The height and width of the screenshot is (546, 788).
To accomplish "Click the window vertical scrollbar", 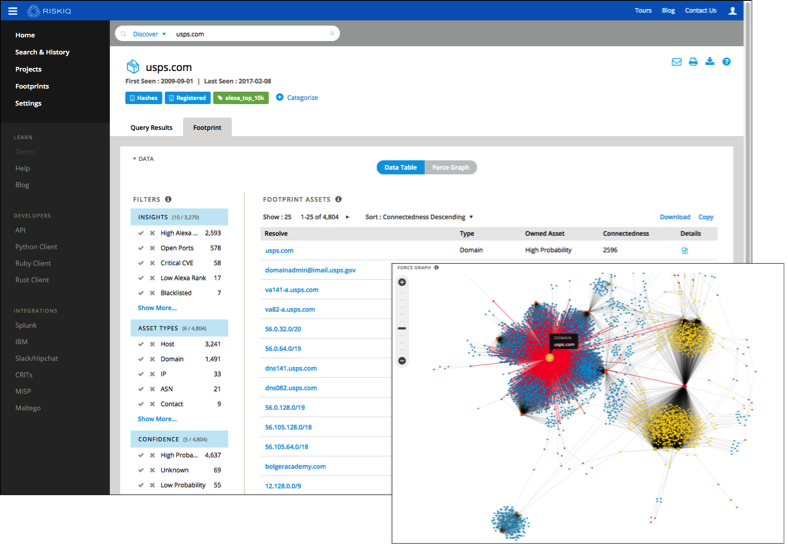I will [x=747, y=131].
